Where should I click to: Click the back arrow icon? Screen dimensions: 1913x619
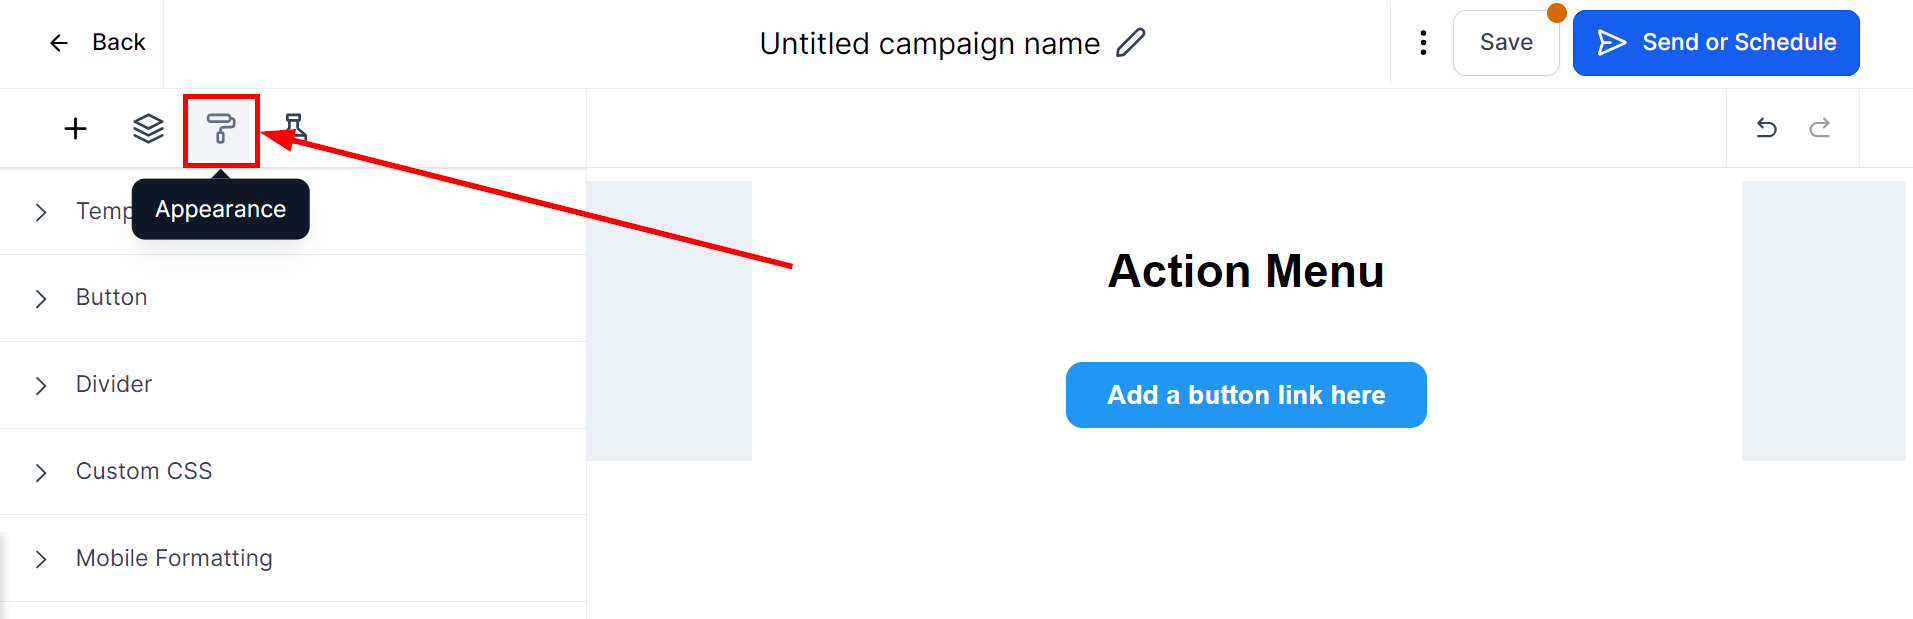point(59,43)
